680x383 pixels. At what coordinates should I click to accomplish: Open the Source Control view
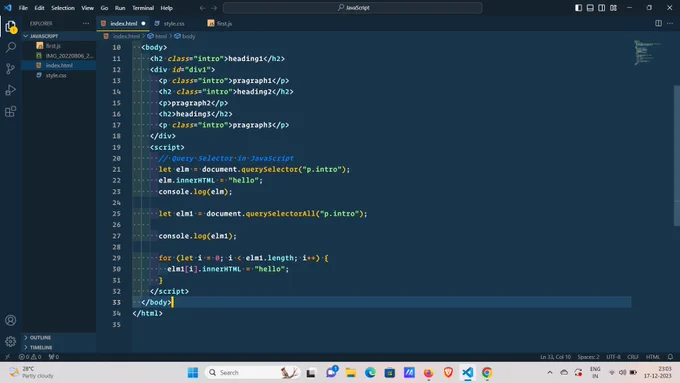[10, 69]
